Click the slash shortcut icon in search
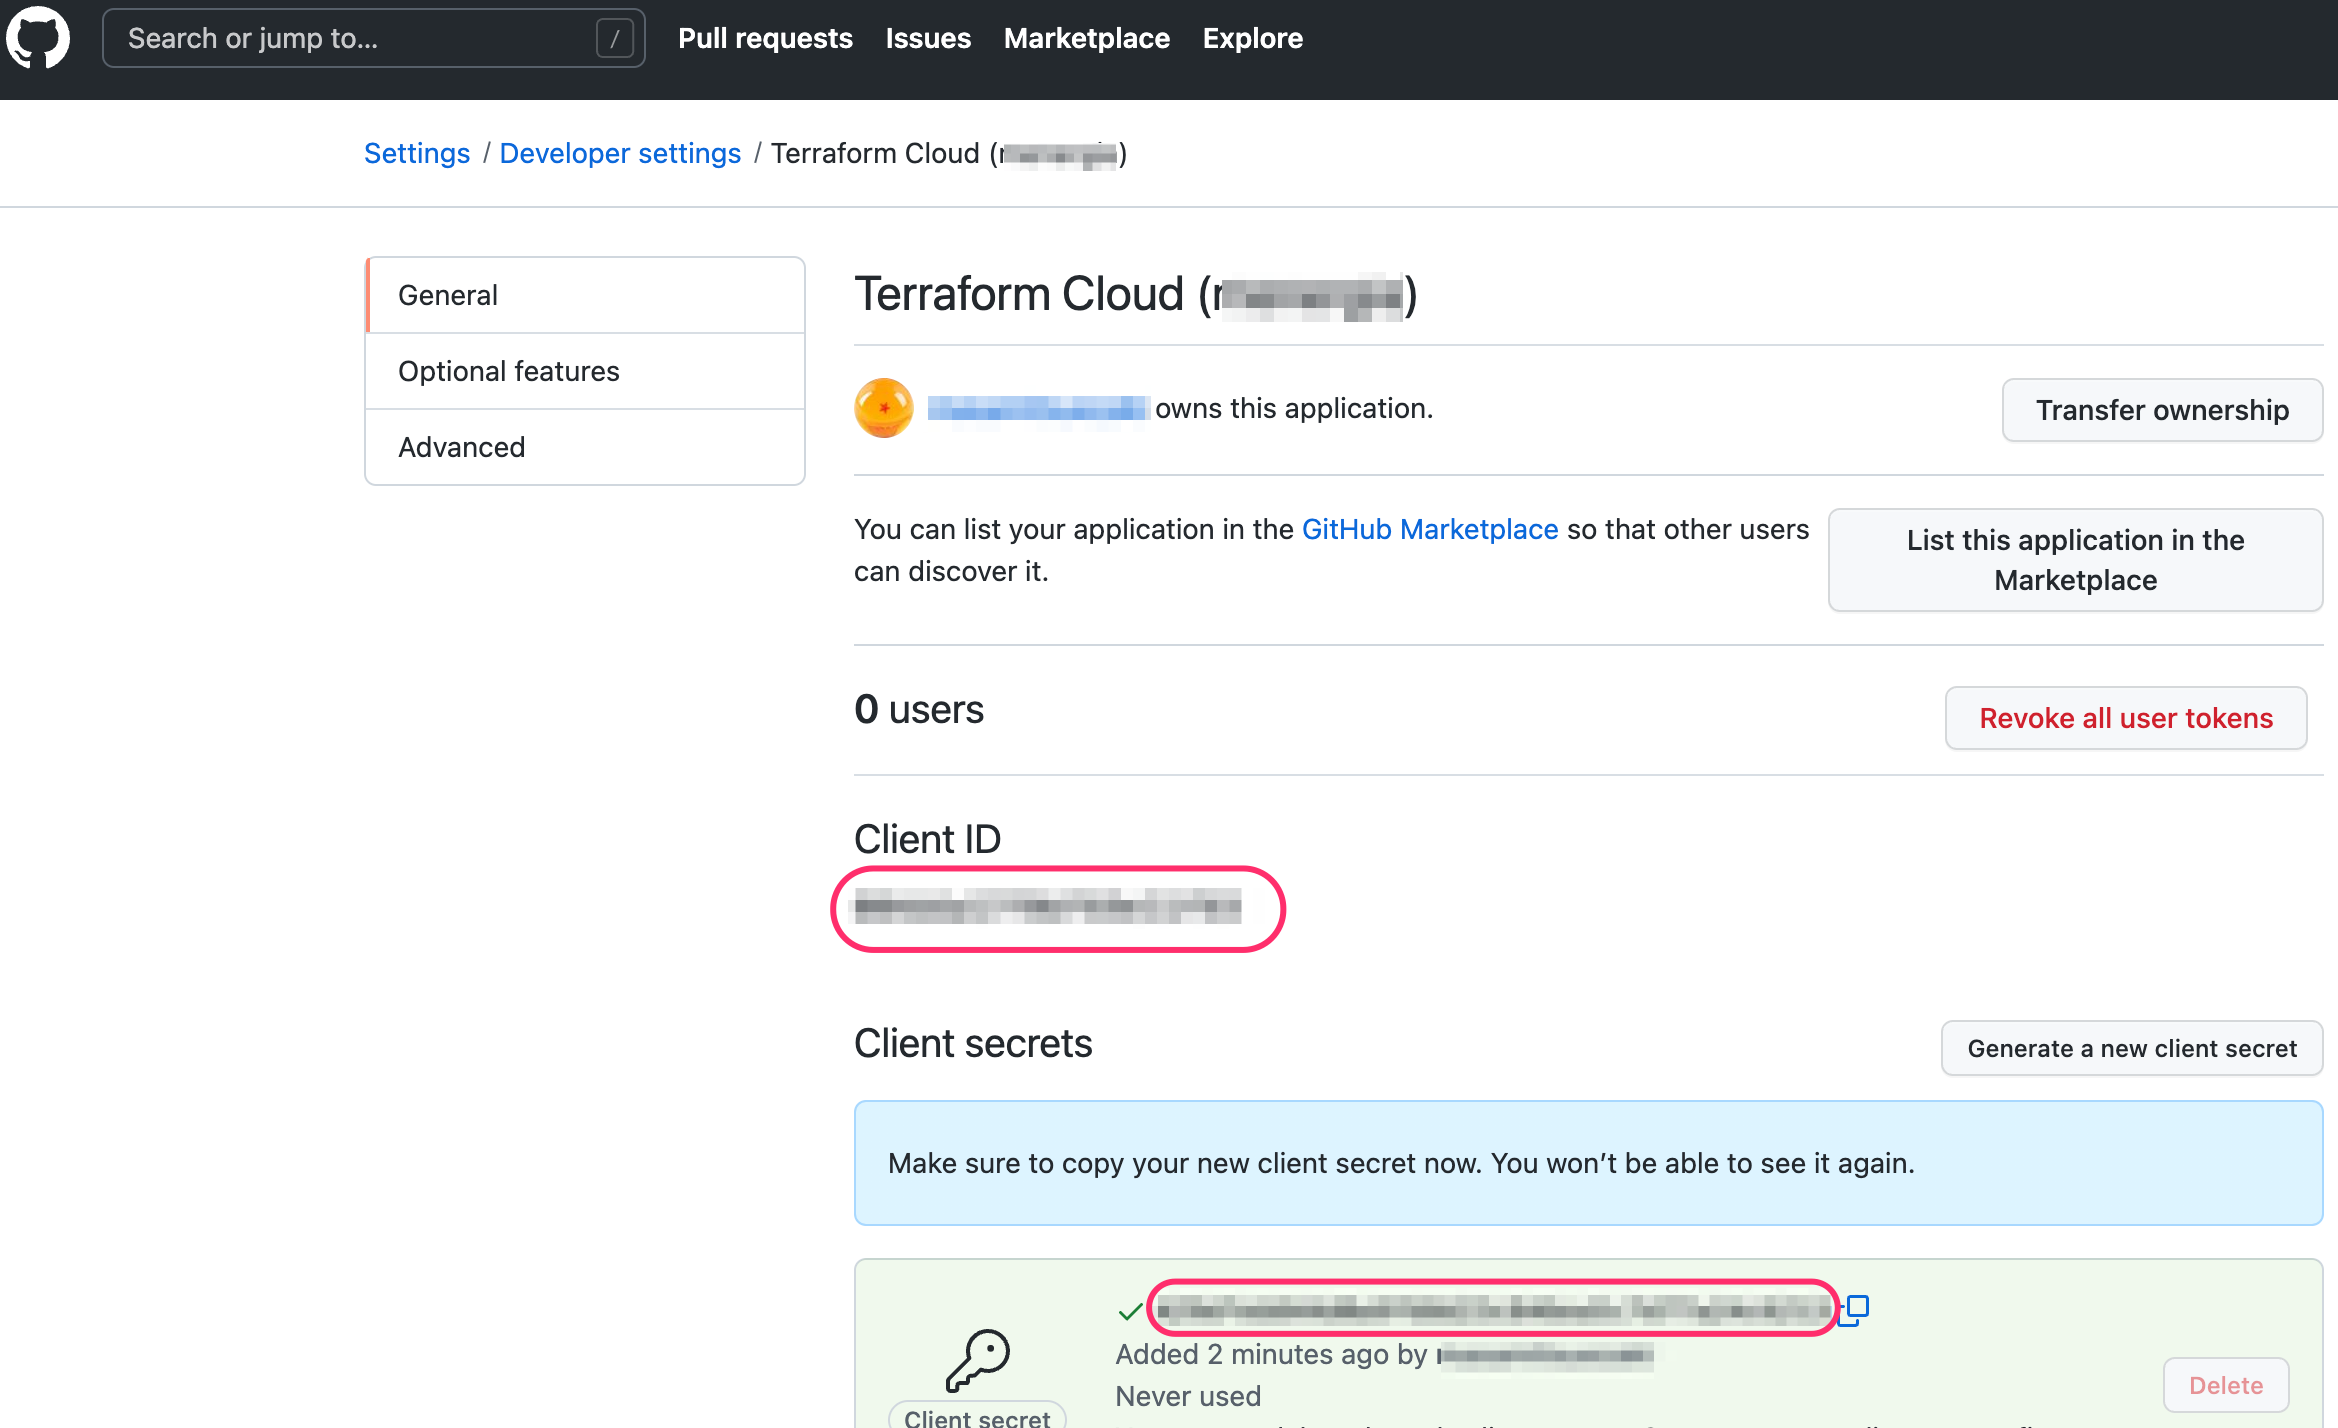Viewport: 2338px width, 1428px height. [614, 39]
